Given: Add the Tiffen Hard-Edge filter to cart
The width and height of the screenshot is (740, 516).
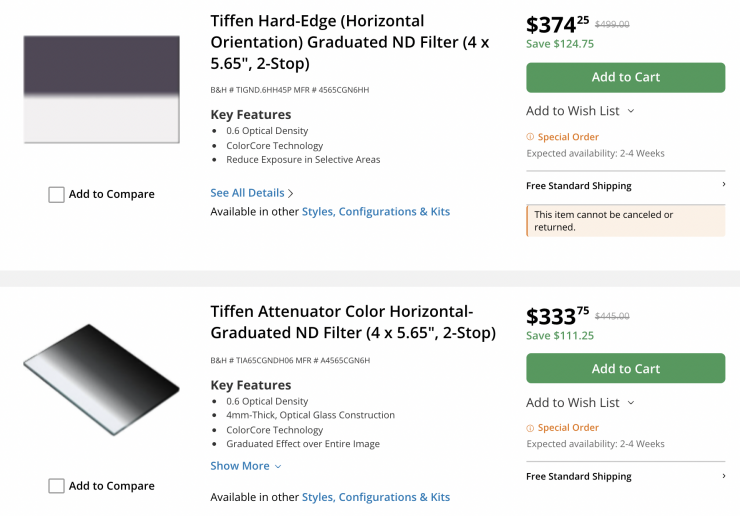Looking at the screenshot, I should point(625,77).
